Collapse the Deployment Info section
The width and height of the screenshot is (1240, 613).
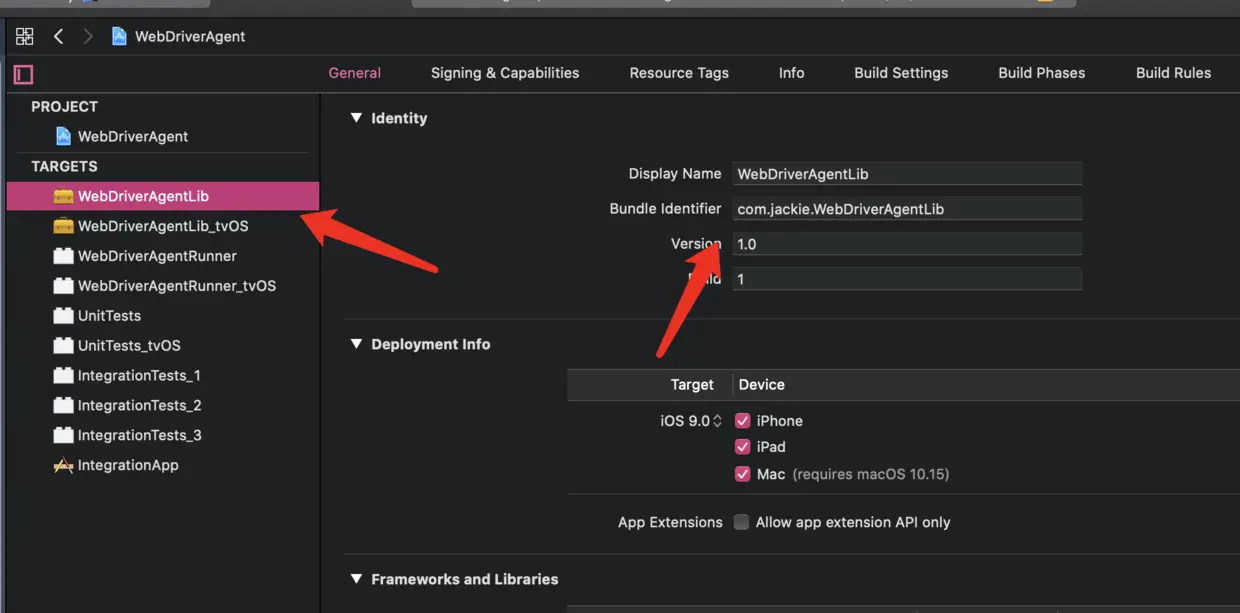coord(355,344)
